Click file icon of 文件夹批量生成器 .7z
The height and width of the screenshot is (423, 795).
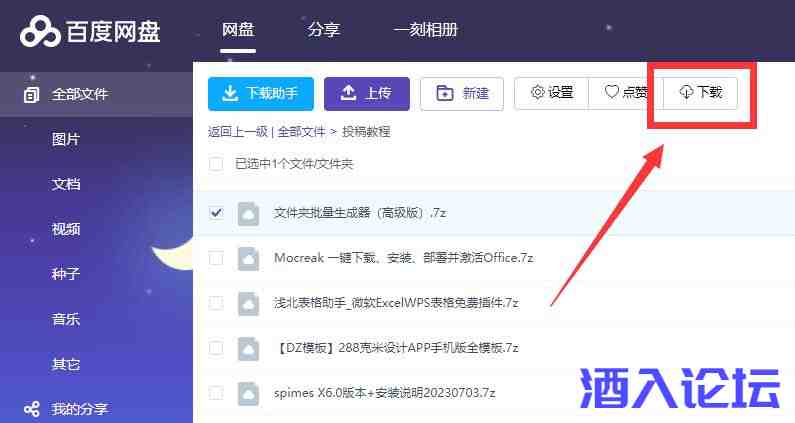(248, 213)
